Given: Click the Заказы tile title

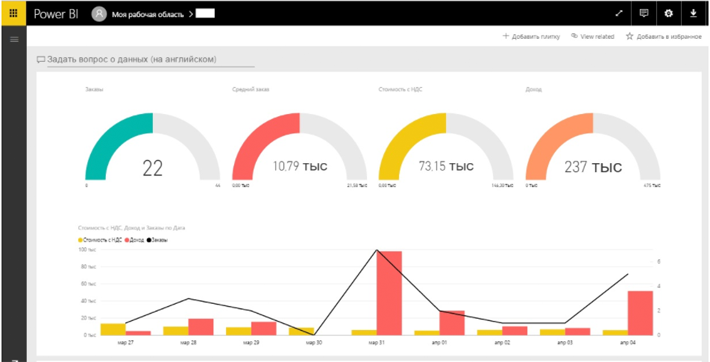Looking at the screenshot, I should (x=94, y=90).
